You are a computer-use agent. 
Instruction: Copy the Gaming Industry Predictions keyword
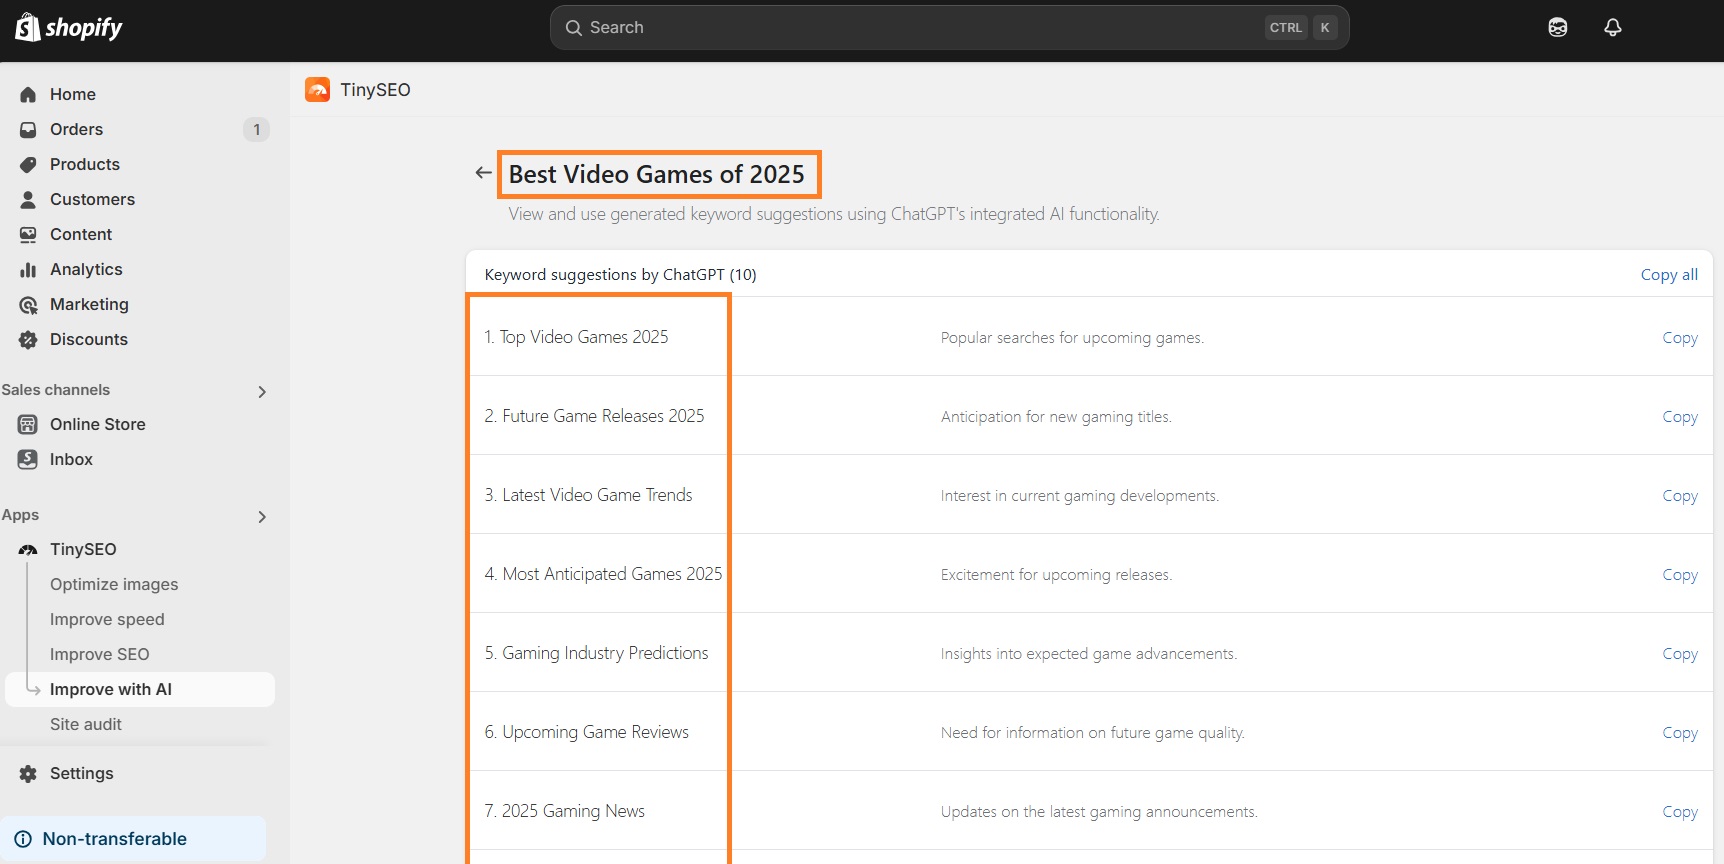pos(1679,654)
